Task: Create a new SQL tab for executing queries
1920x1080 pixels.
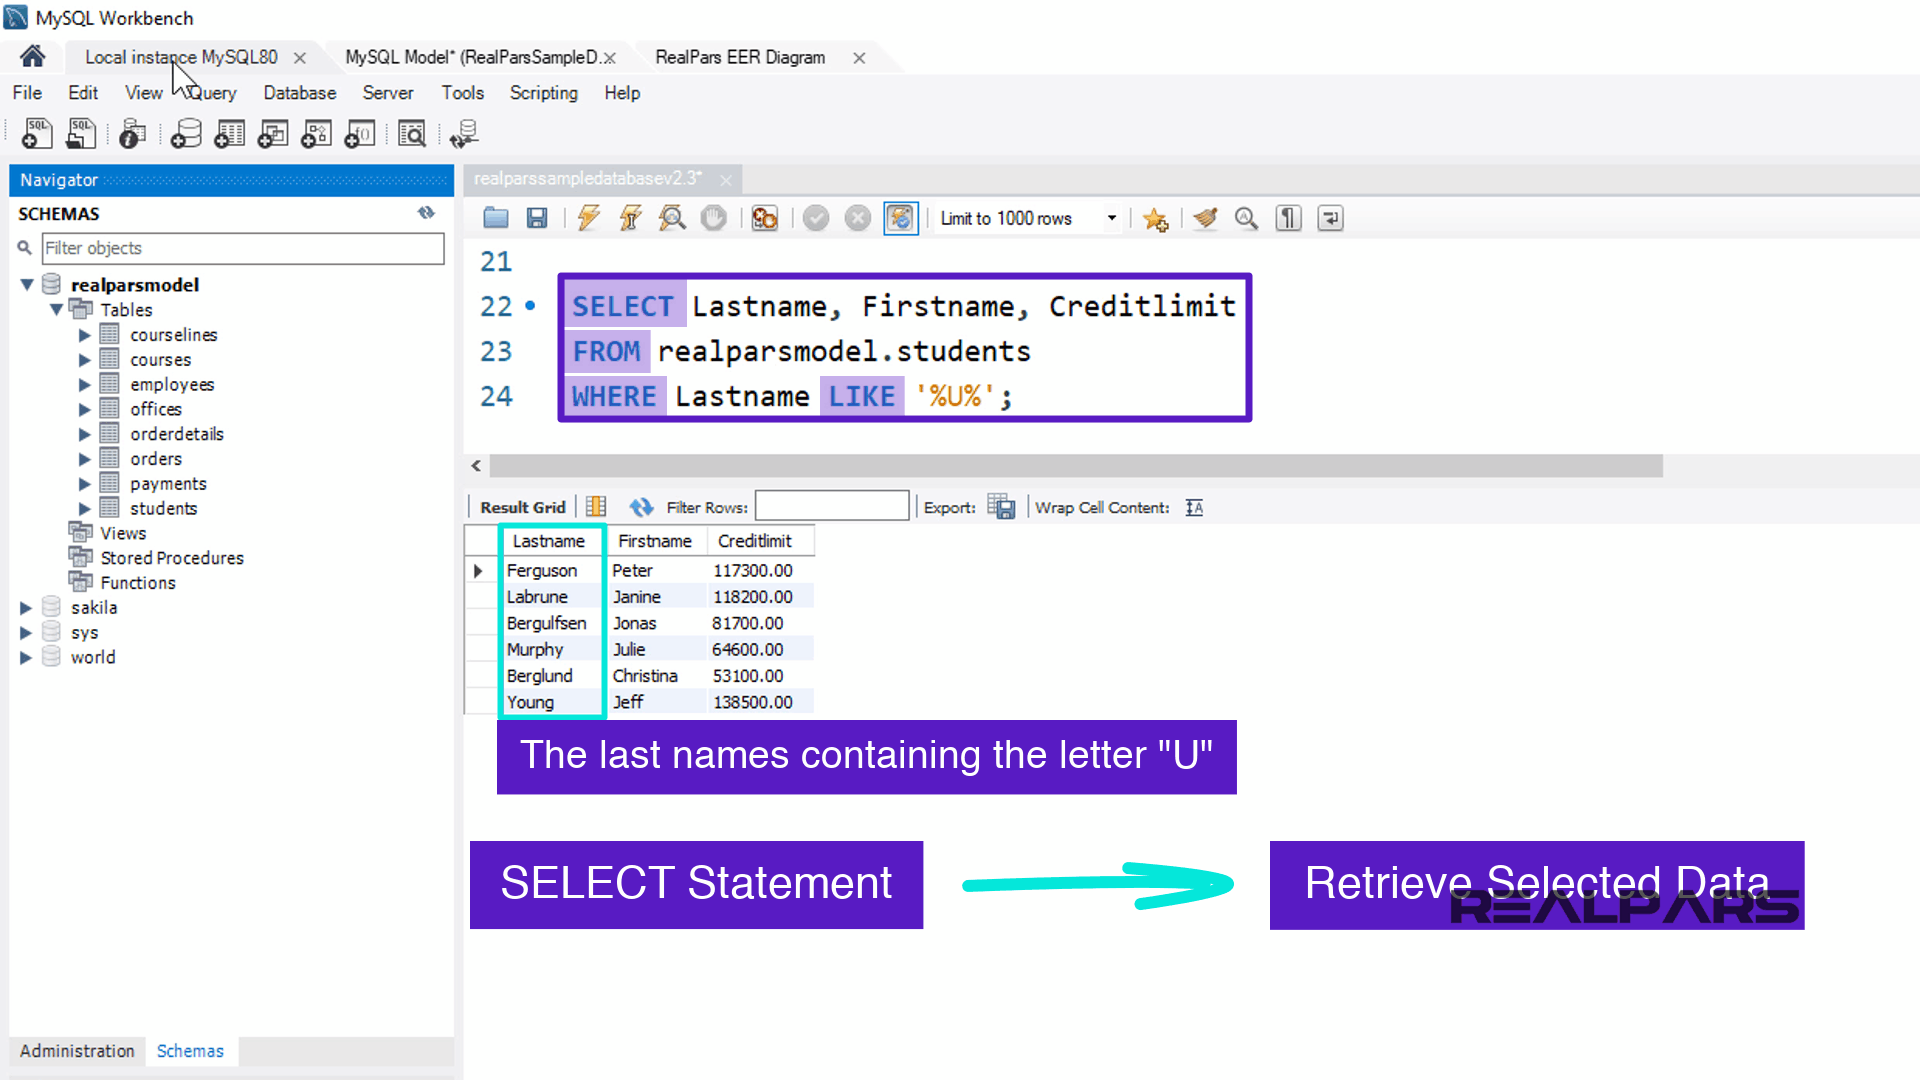Action: point(36,133)
